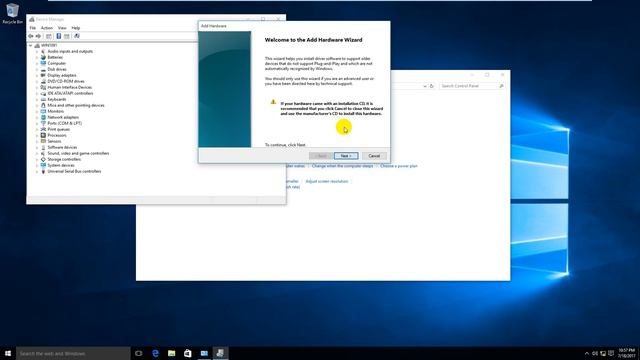
Task: Click the Refresh button in Control Panel
Action: coord(431,86)
